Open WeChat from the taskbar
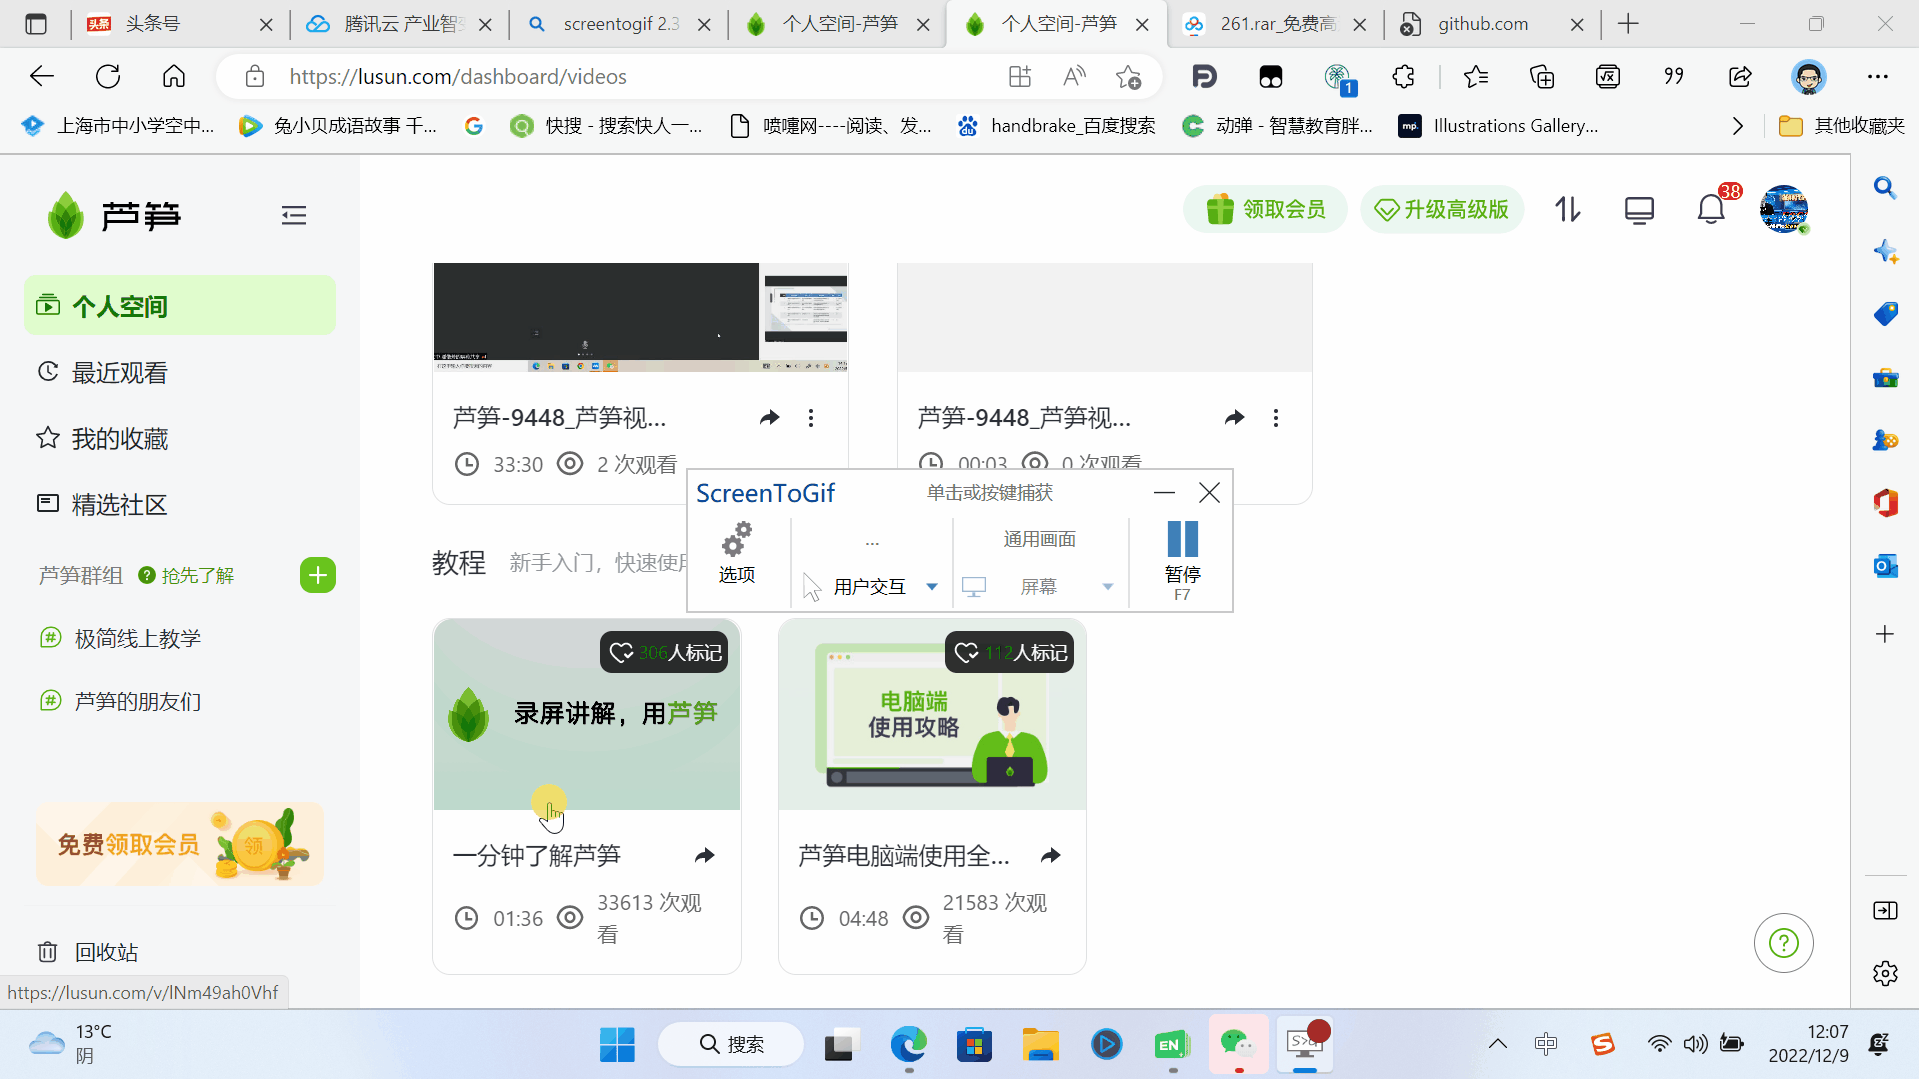 (x=1238, y=1044)
